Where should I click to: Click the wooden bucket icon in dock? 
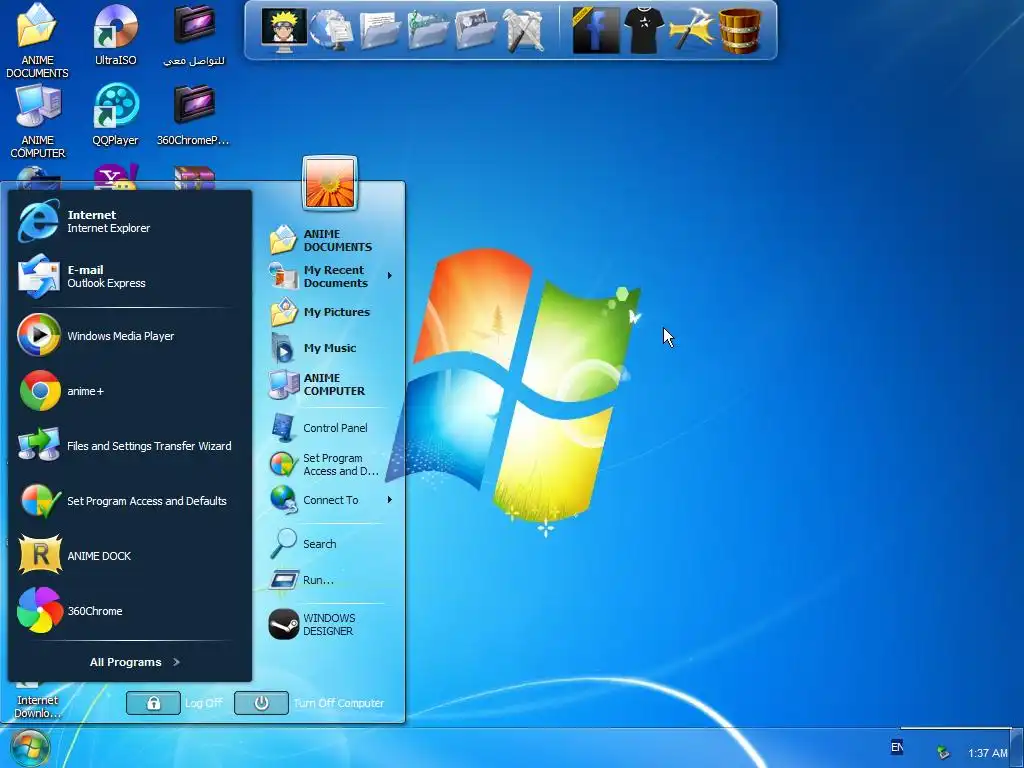click(739, 30)
